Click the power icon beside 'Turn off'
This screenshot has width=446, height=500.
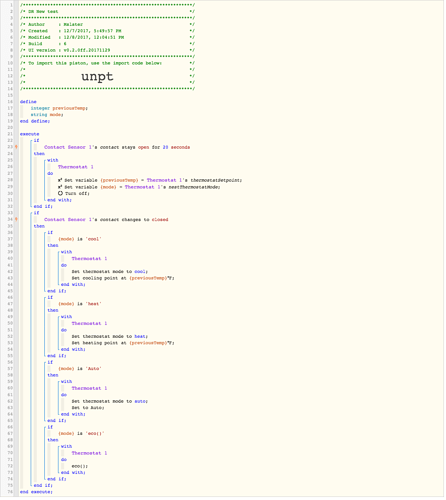pos(60,194)
